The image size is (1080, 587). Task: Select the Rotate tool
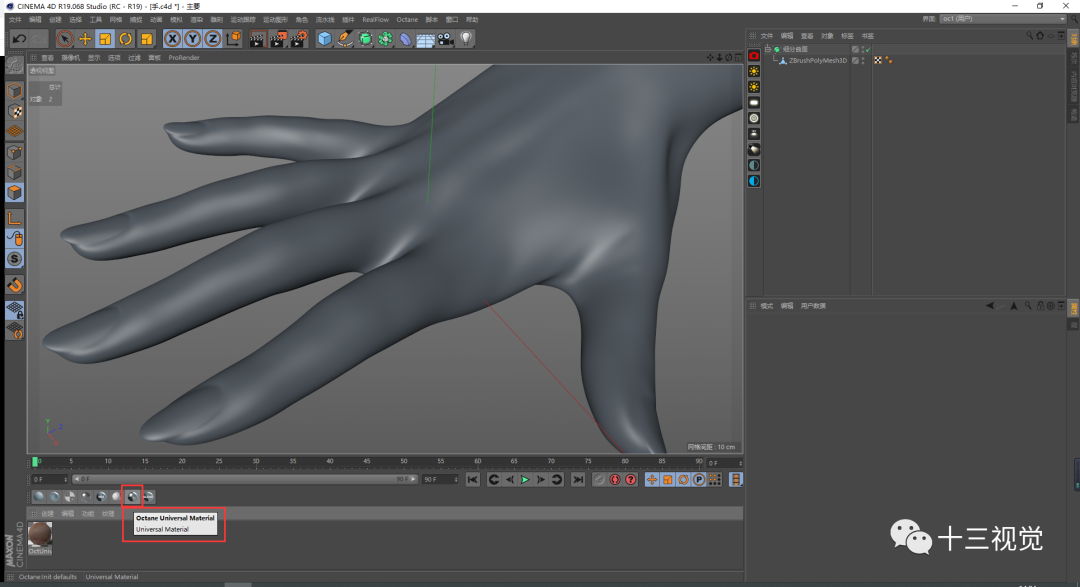[125, 39]
